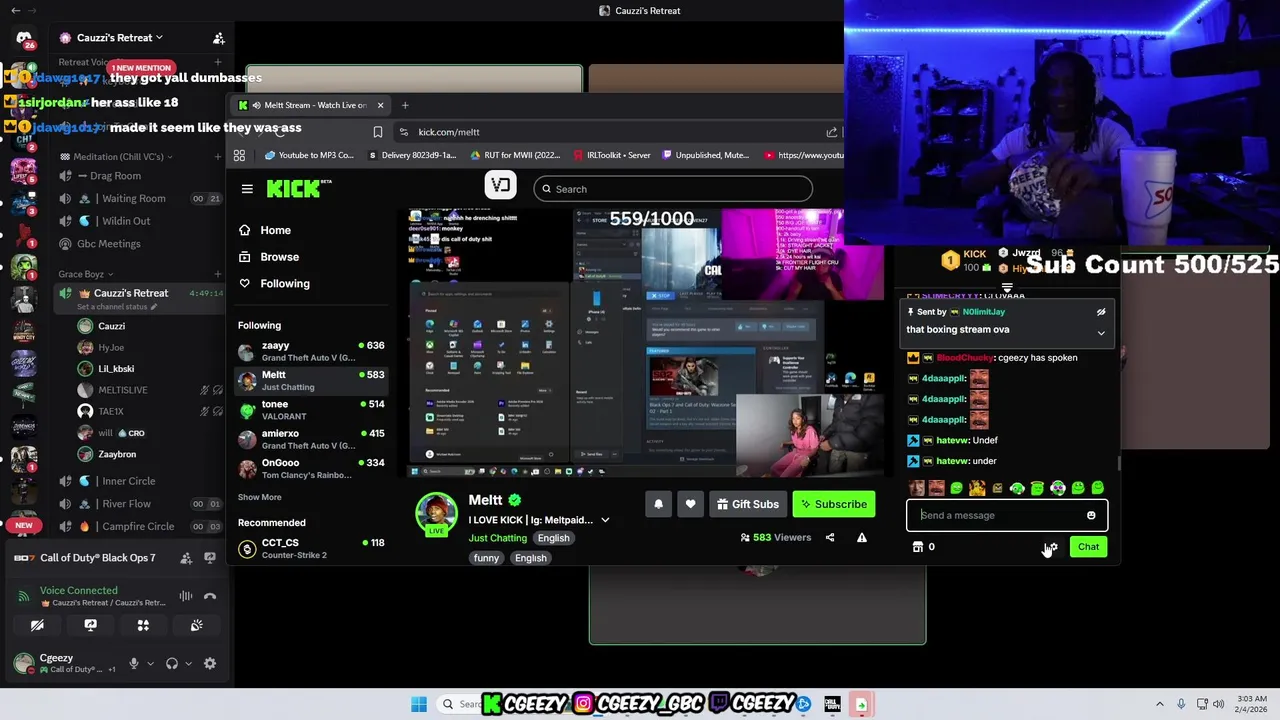
Task: Open Discord activities button
Action: tap(143, 625)
